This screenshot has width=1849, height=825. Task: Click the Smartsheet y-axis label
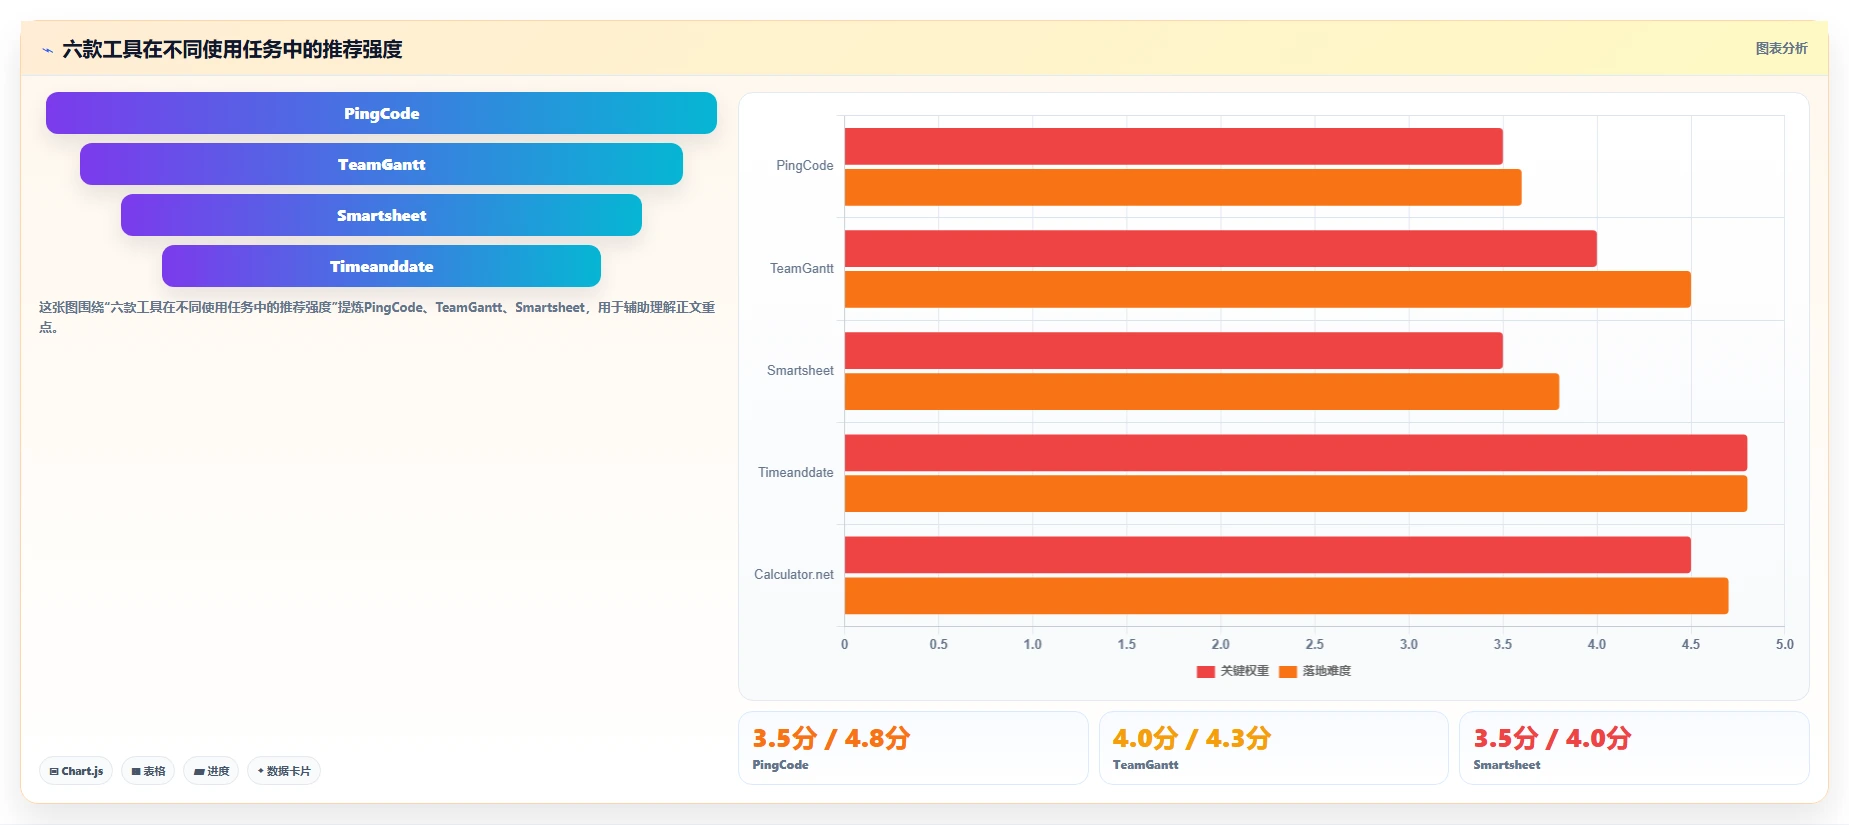click(x=800, y=370)
